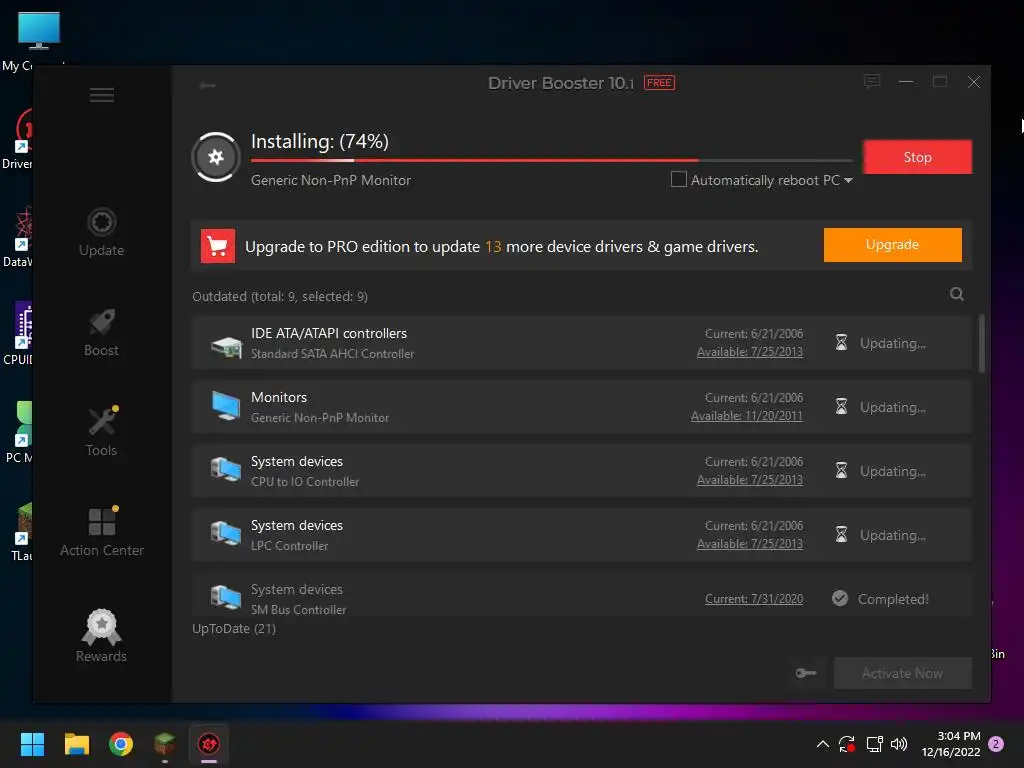Click Driver Booster taskbar icon
Image resolution: width=1024 pixels, height=768 pixels.
(x=209, y=744)
